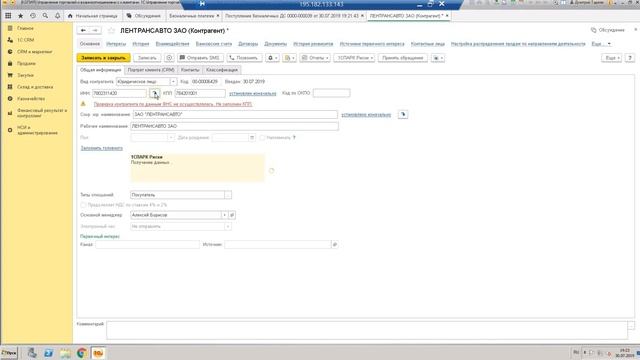The height and width of the screenshot is (360, 640).
Task: Click Записать button
Action: tap(147, 58)
